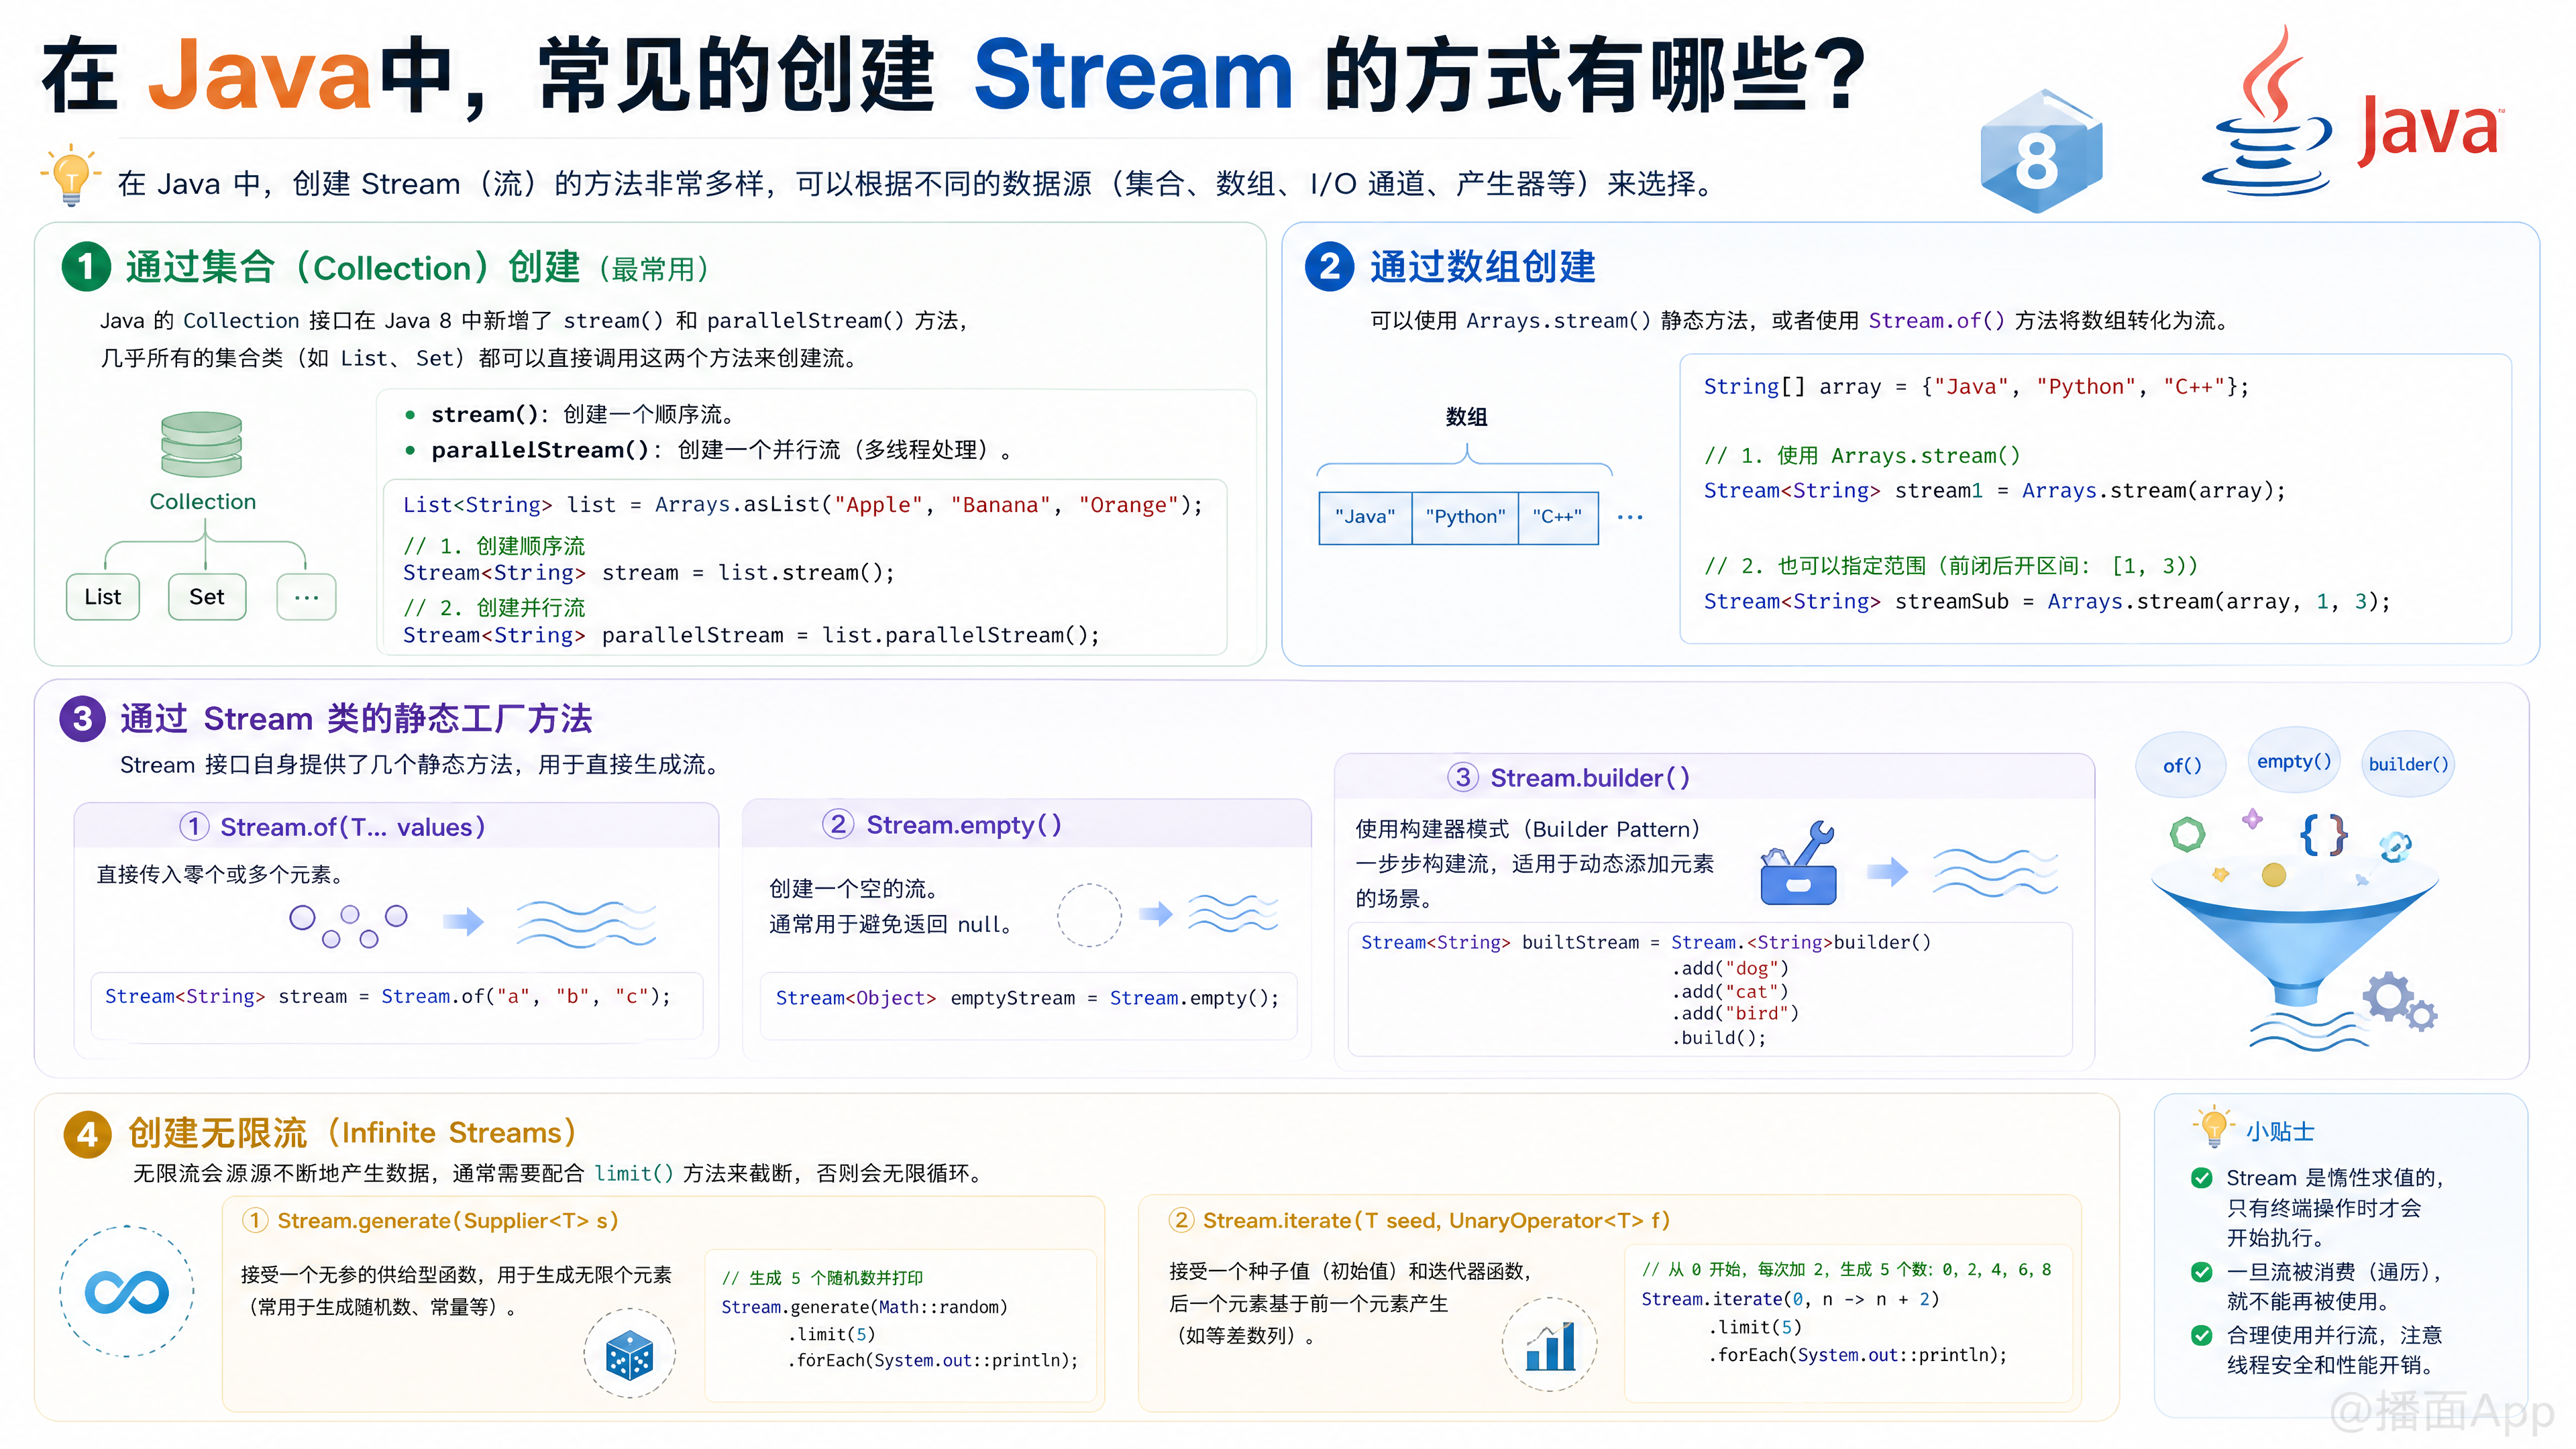Click the 通过数组创建 heading
Screen dimensions: 2576x1449
click(1483, 267)
